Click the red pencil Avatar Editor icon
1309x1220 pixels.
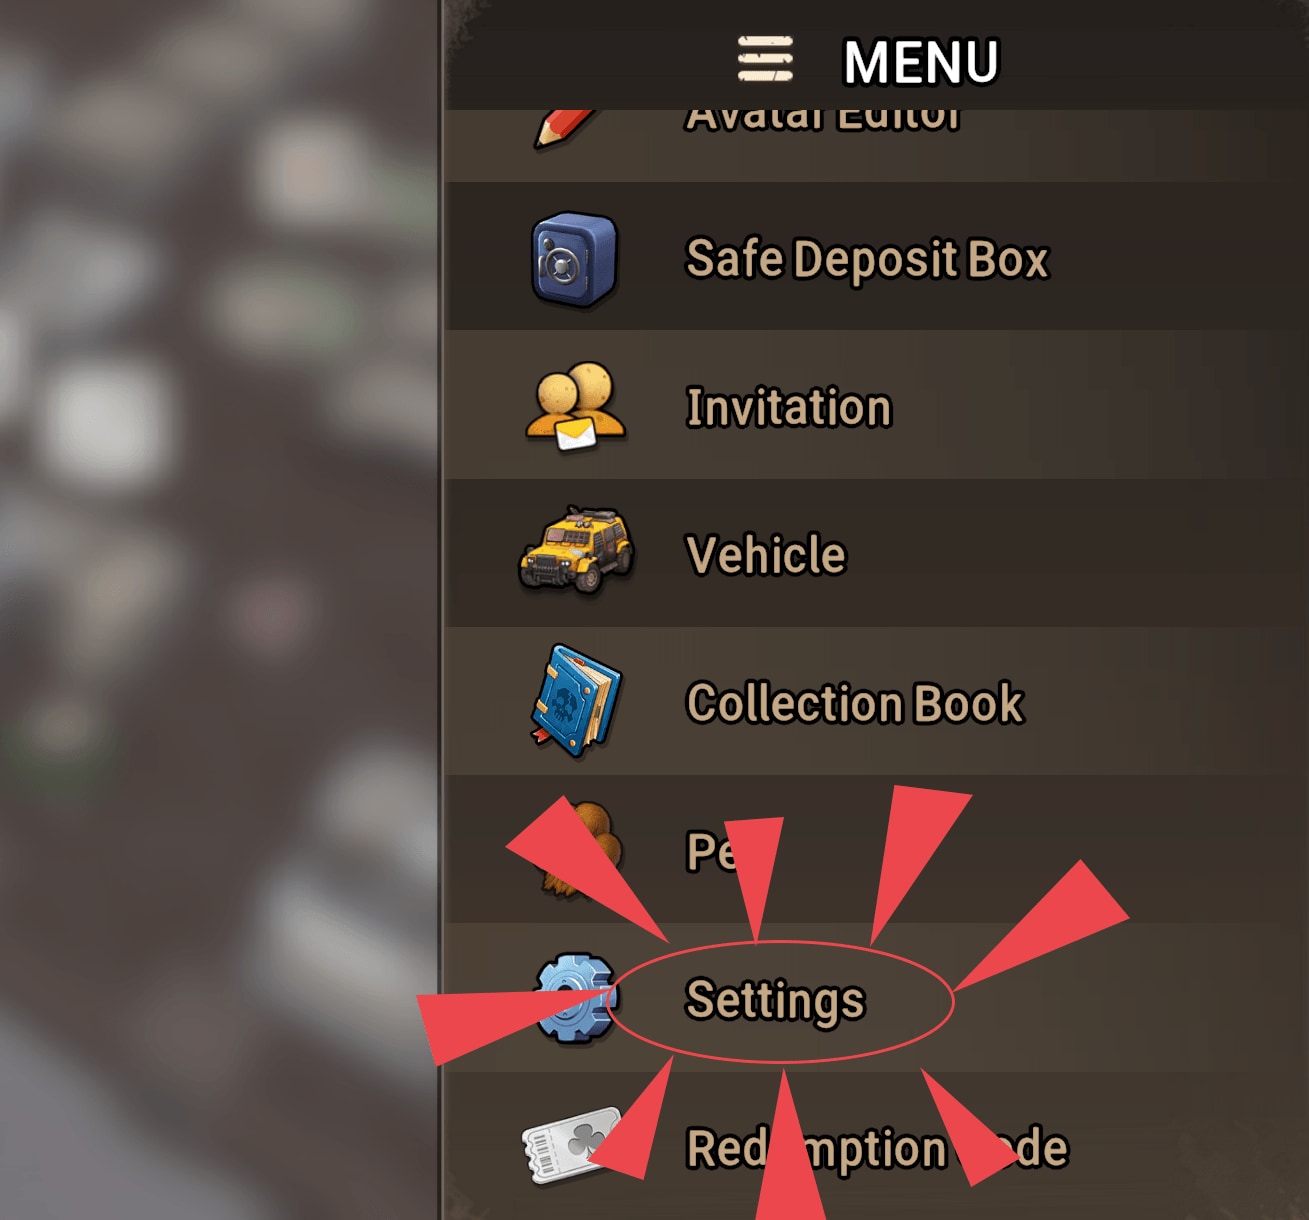(565, 129)
